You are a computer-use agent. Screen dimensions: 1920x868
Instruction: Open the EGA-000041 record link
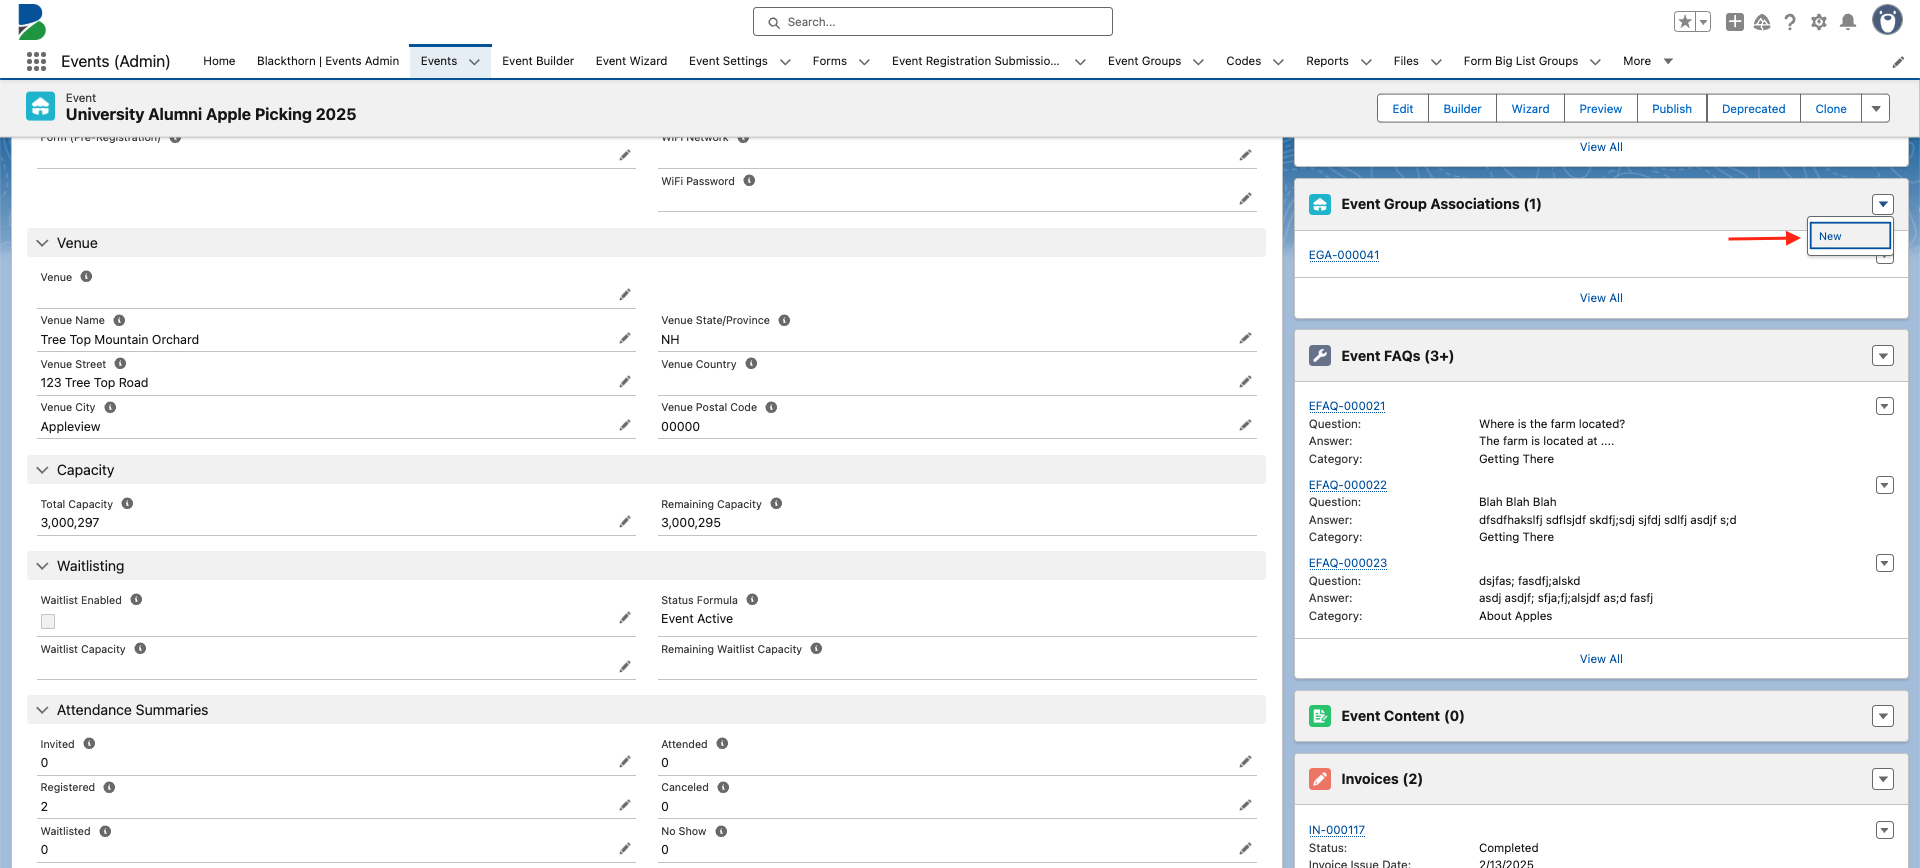coord(1344,255)
